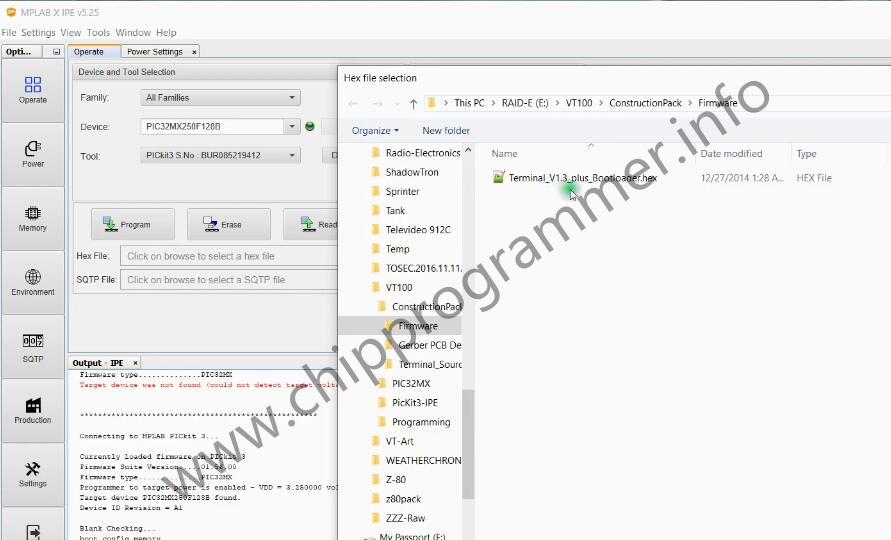The width and height of the screenshot is (891, 540).
Task: Open the Settings menu
Action: [x=38, y=32]
